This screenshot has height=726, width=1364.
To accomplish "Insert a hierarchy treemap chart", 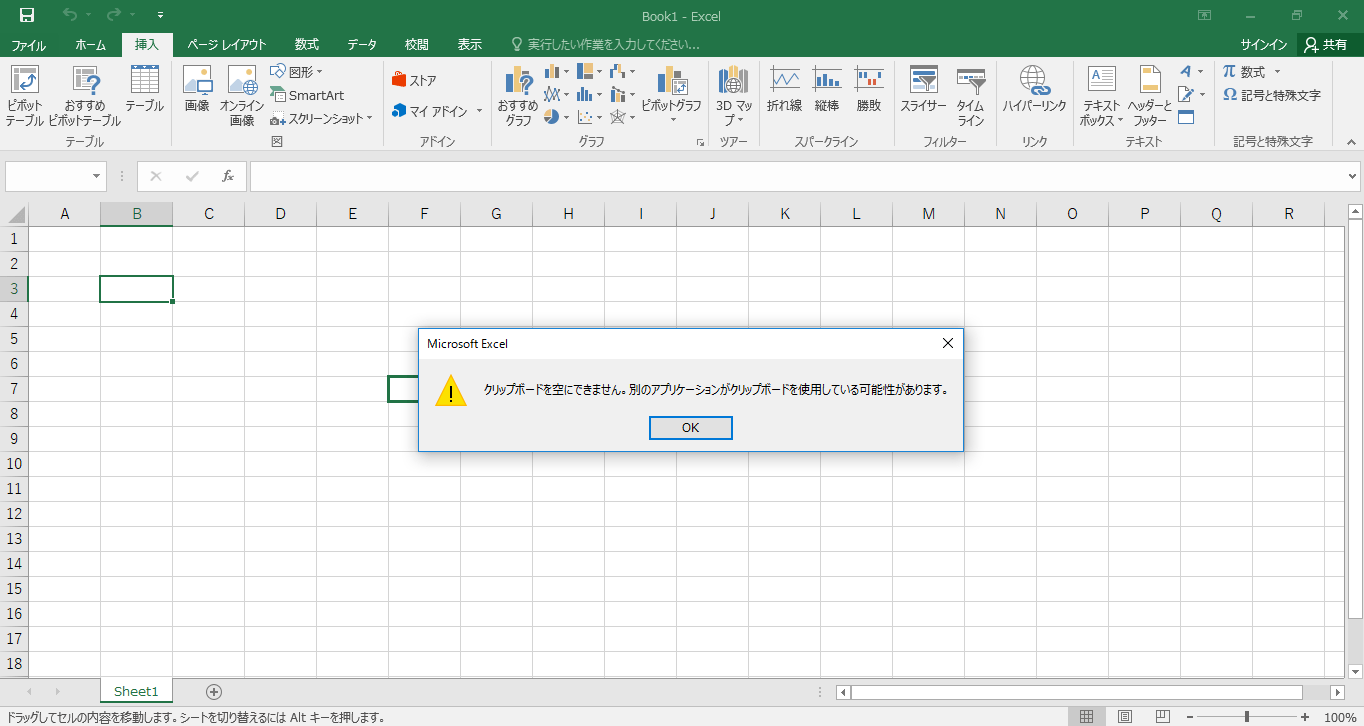I will tap(590, 72).
